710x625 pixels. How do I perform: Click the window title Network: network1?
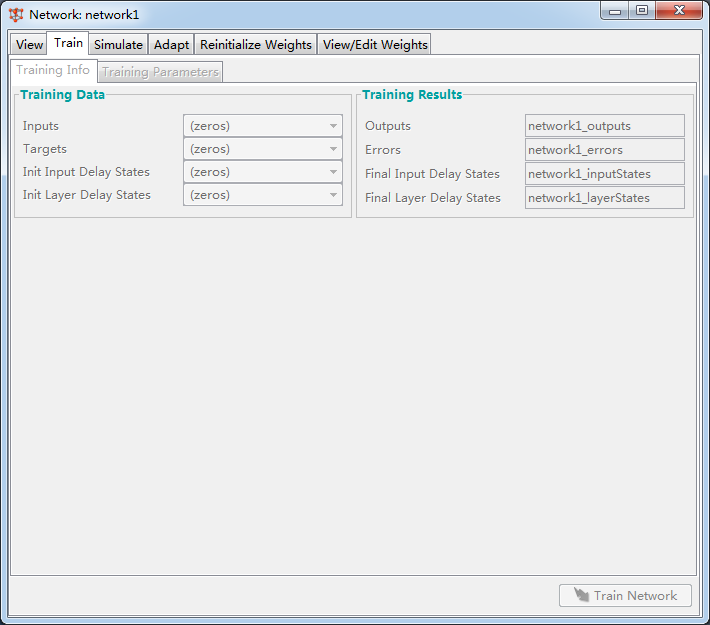(x=84, y=14)
